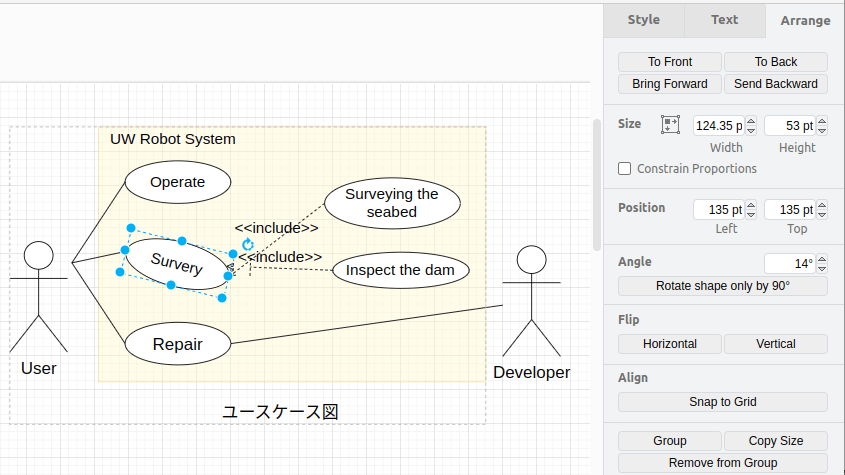Click the ユースケース図 label
Viewport: 845px width, 475px height.
[280, 412]
